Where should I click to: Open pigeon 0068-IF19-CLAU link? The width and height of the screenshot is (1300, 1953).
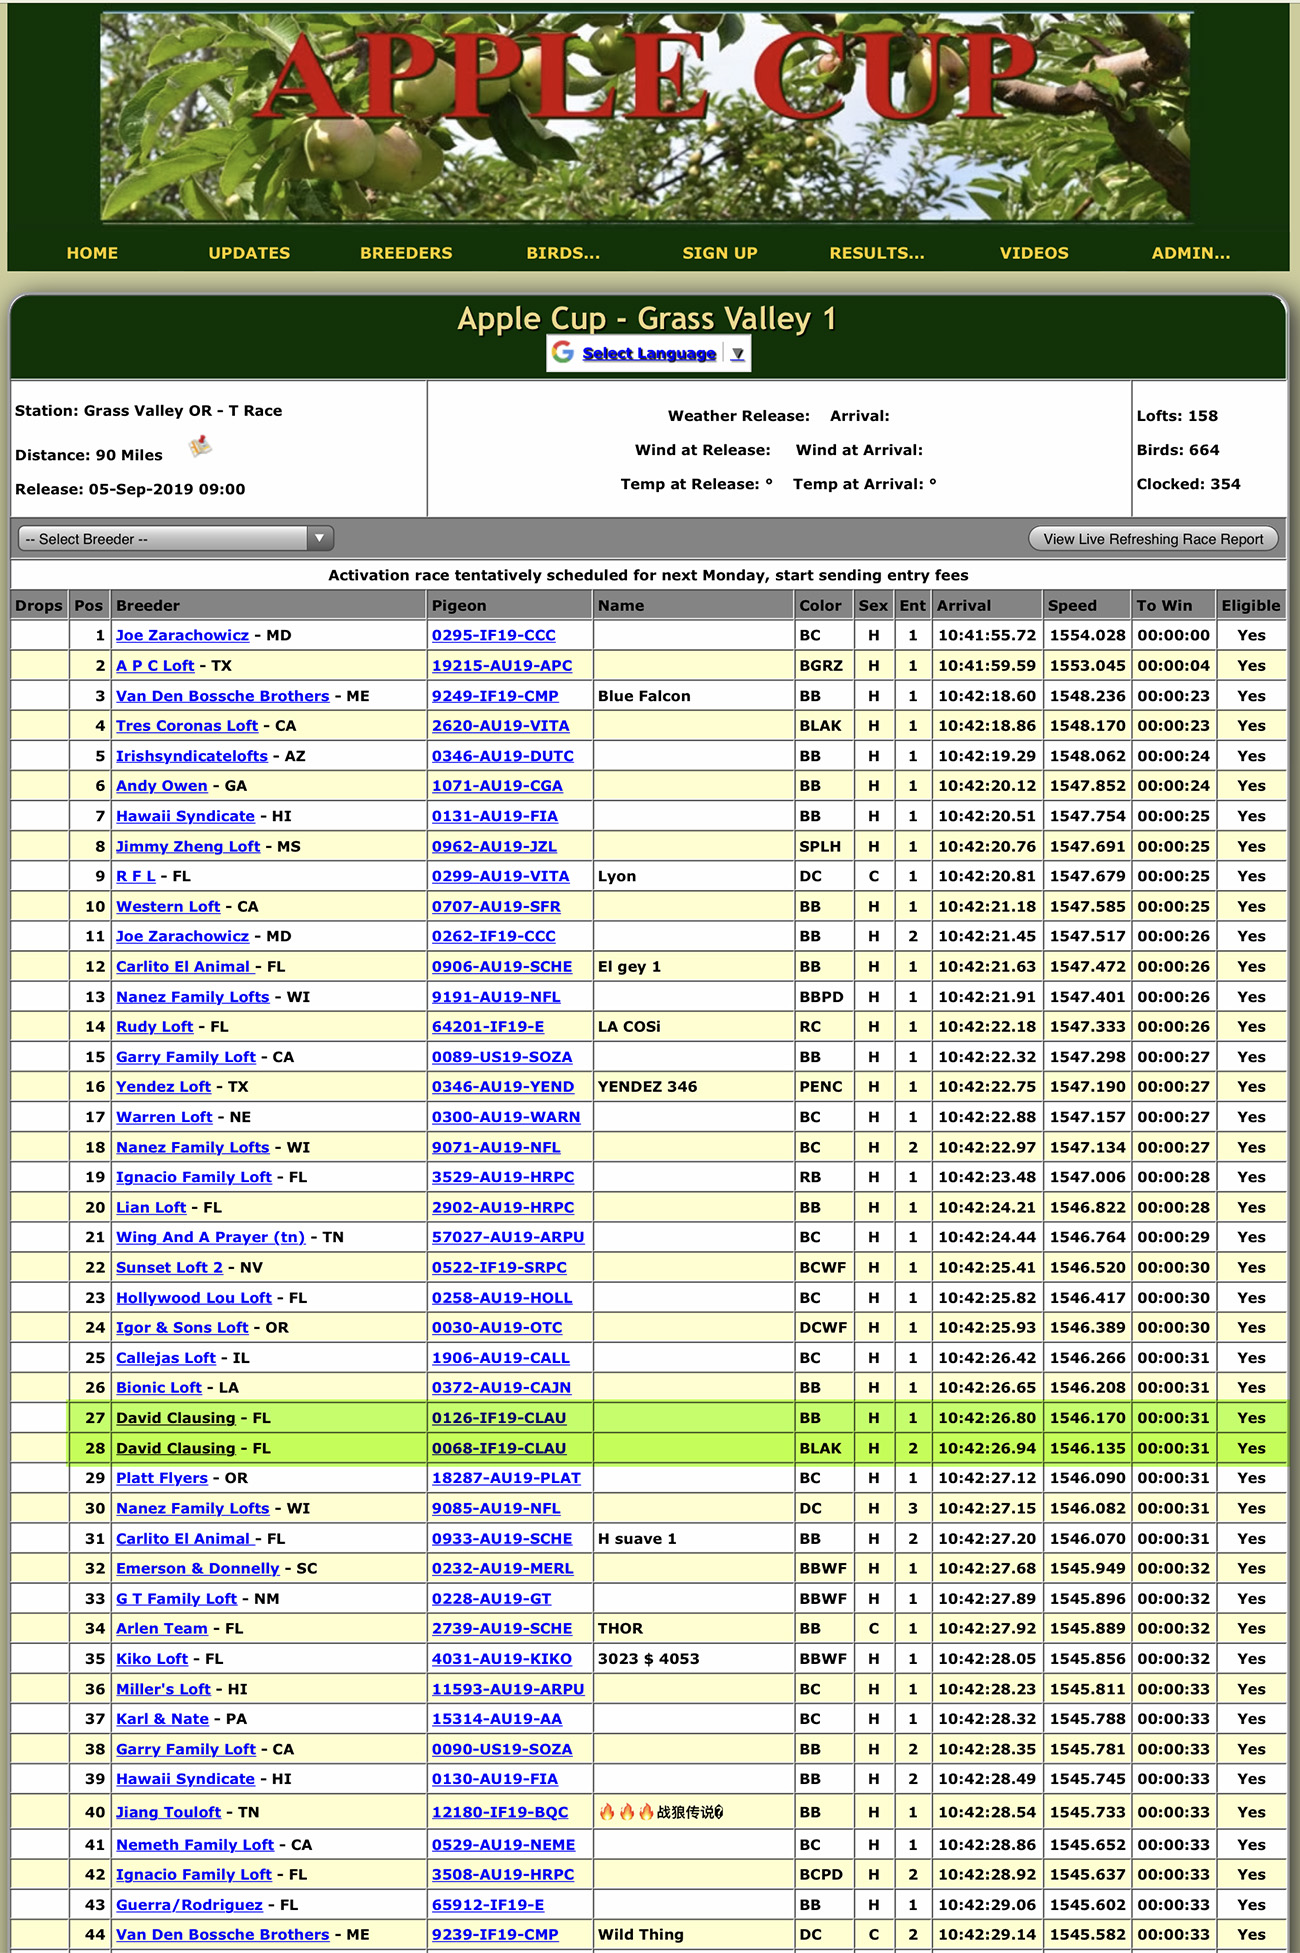pos(499,1448)
